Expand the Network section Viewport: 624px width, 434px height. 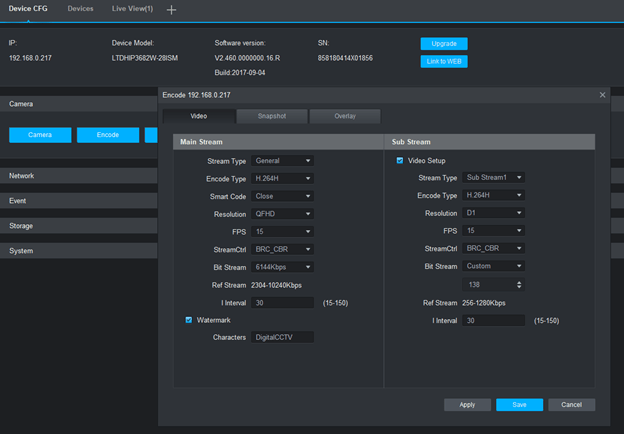tap(22, 176)
